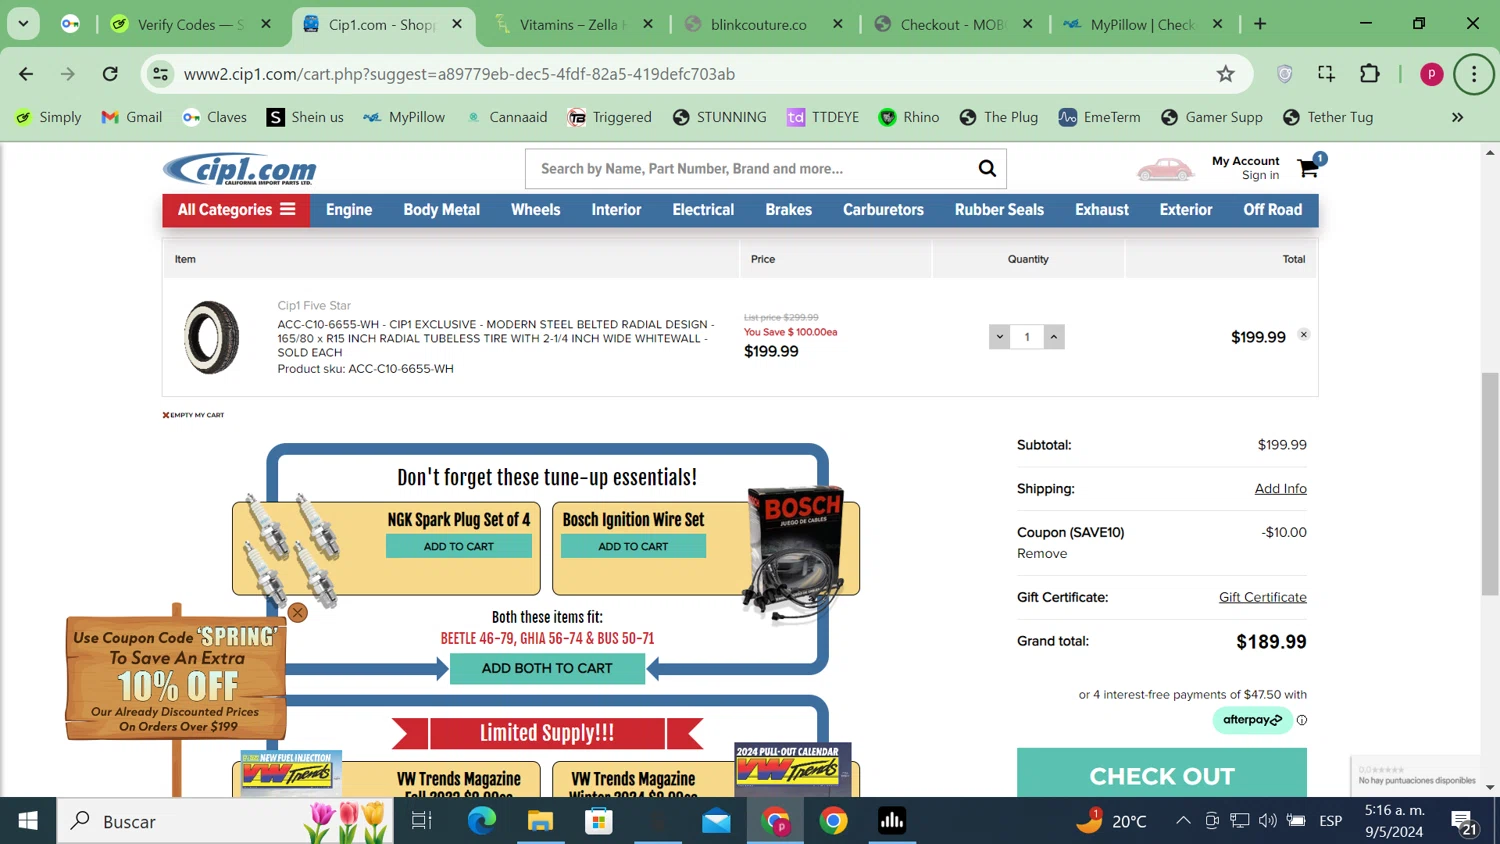
Task: Open the tab search dropdown arrow
Action: (23, 24)
